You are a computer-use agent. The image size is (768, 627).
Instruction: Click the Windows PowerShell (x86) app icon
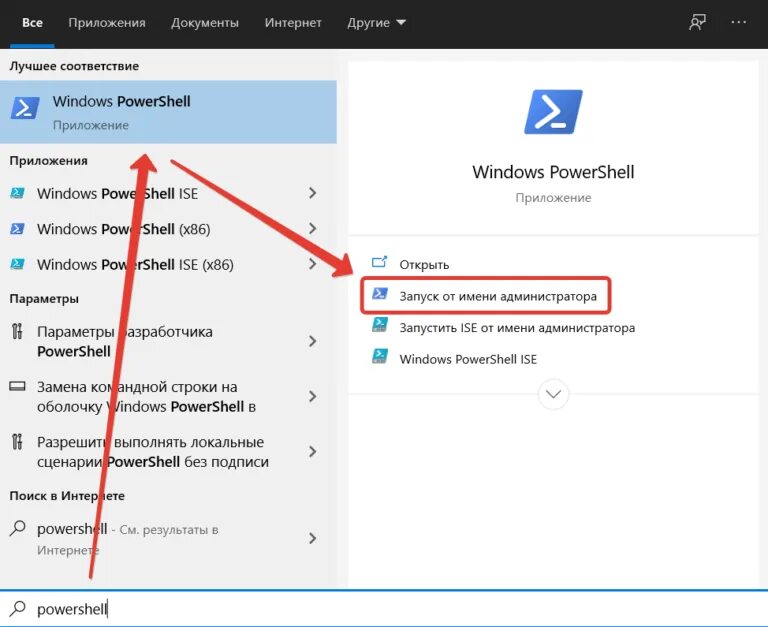coord(18,229)
